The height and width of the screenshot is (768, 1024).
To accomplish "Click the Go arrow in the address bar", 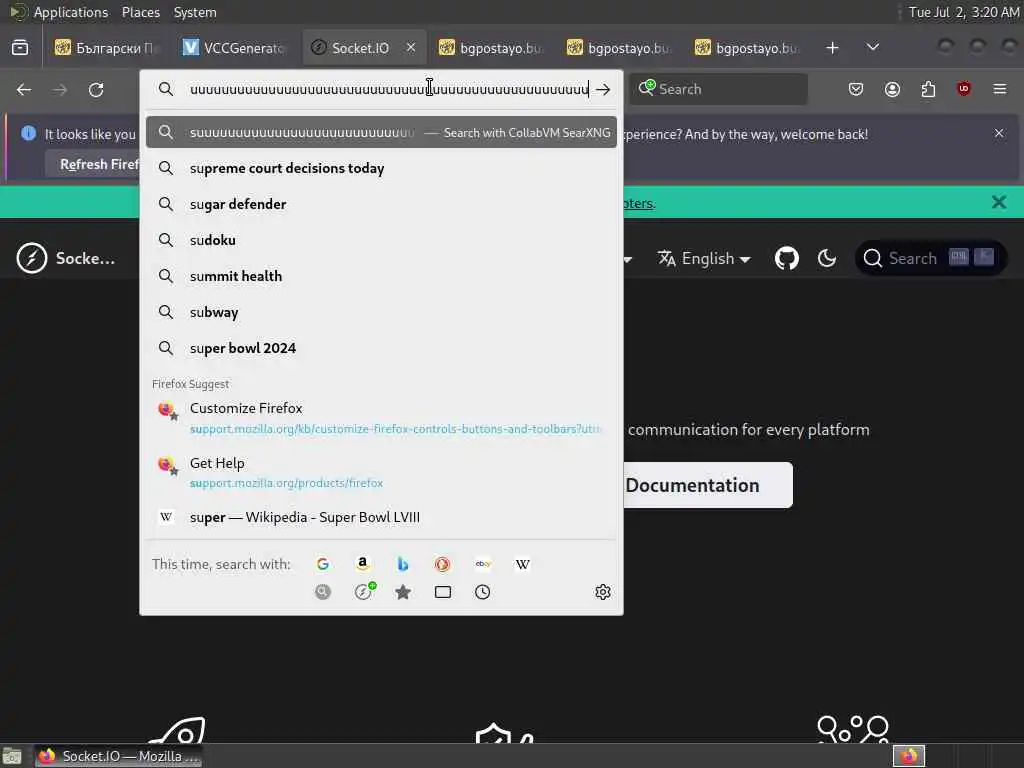I will click(x=603, y=89).
